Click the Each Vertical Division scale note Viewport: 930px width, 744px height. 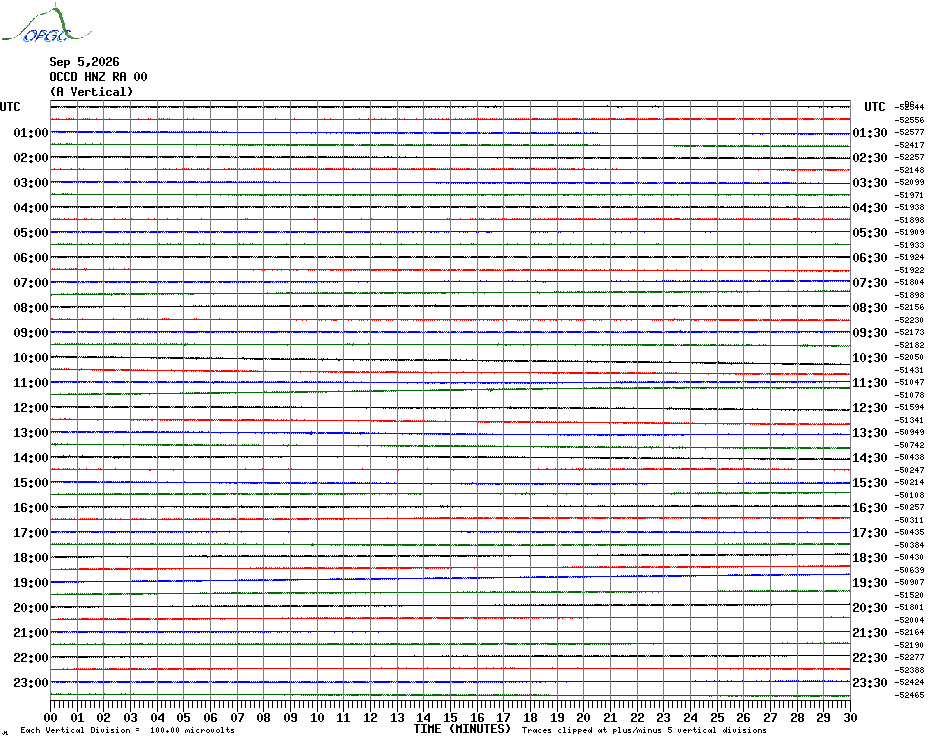pyautogui.click(x=128, y=730)
